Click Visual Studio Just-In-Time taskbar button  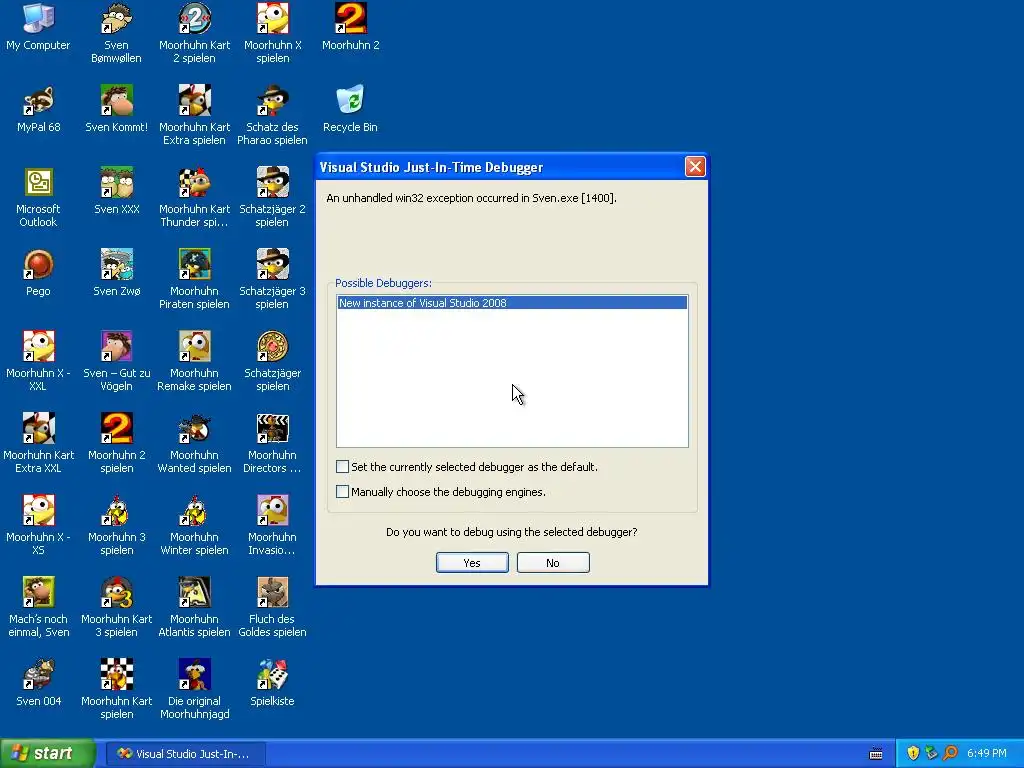[x=185, y=754]
